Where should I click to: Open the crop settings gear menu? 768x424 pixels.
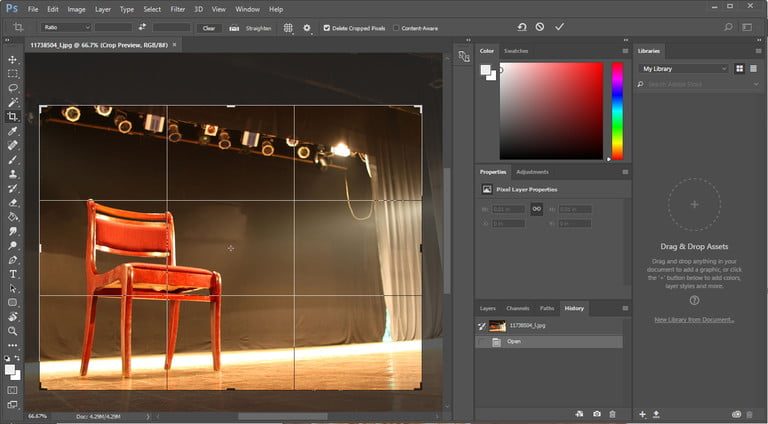[307, 28]
